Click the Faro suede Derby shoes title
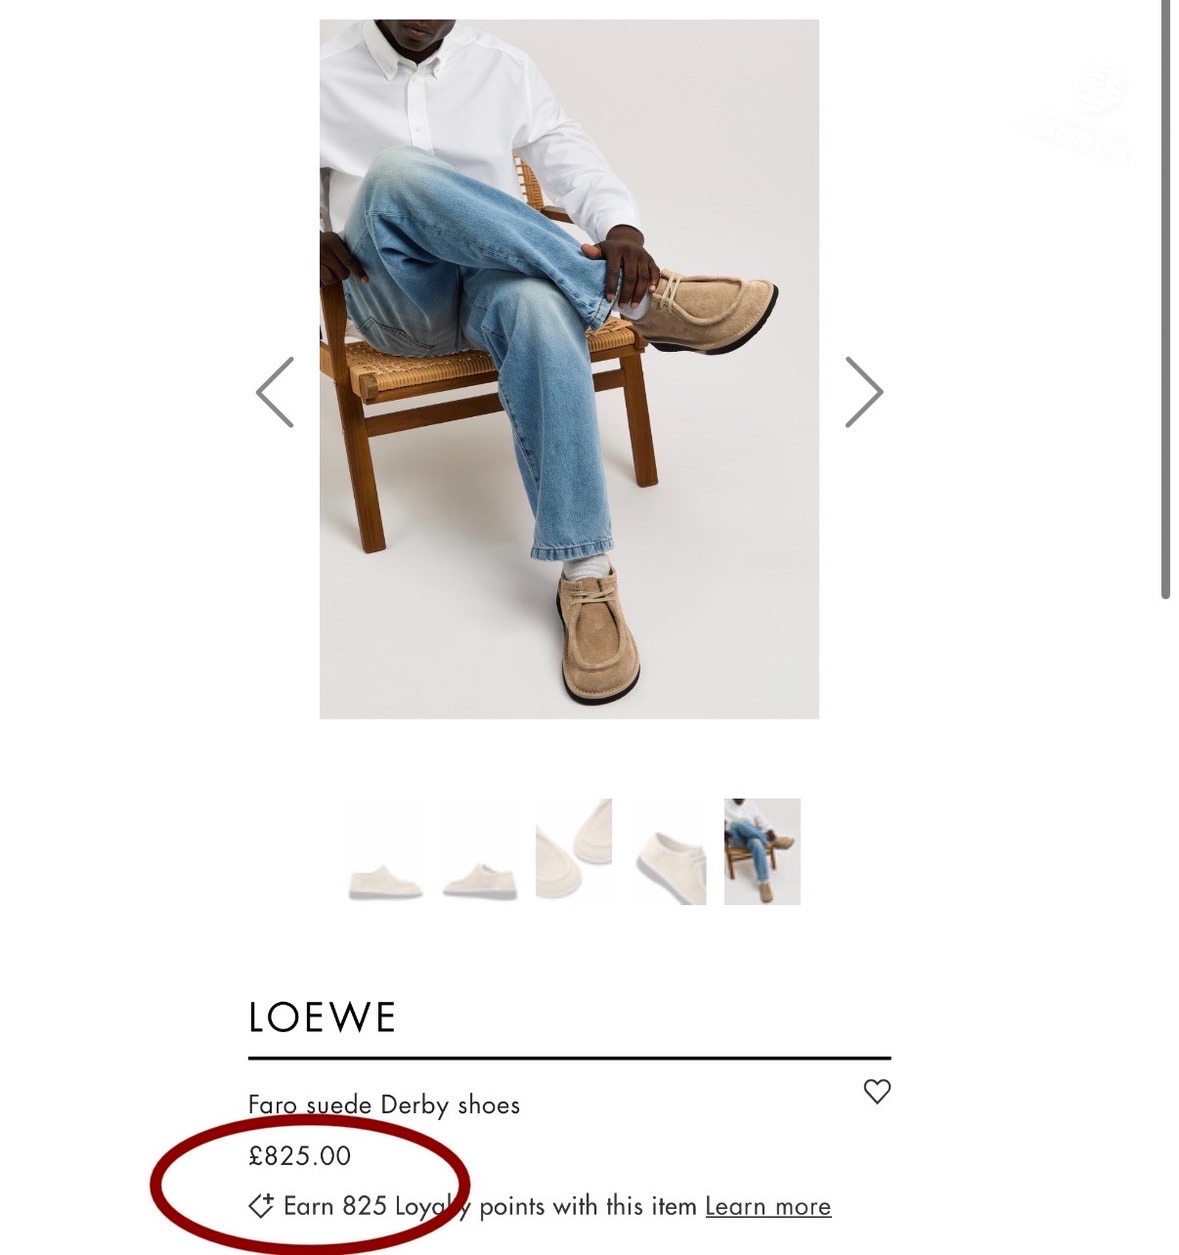1179x1255 pixels. pyautogui.click(x=384, y=1105)
